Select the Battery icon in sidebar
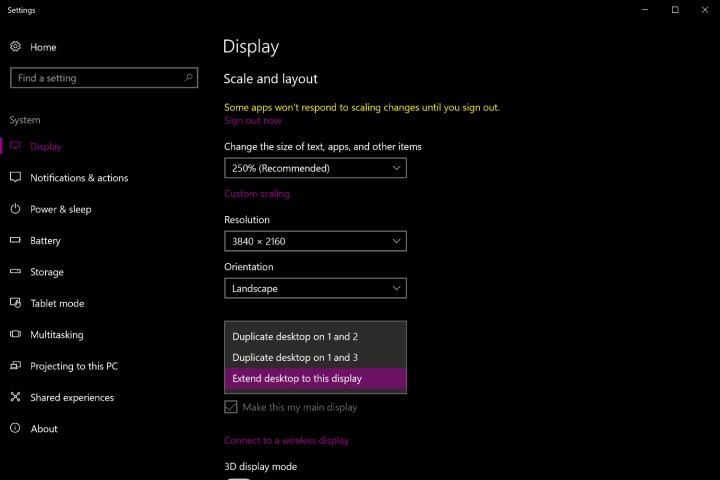720x480 pixels. 15,241
